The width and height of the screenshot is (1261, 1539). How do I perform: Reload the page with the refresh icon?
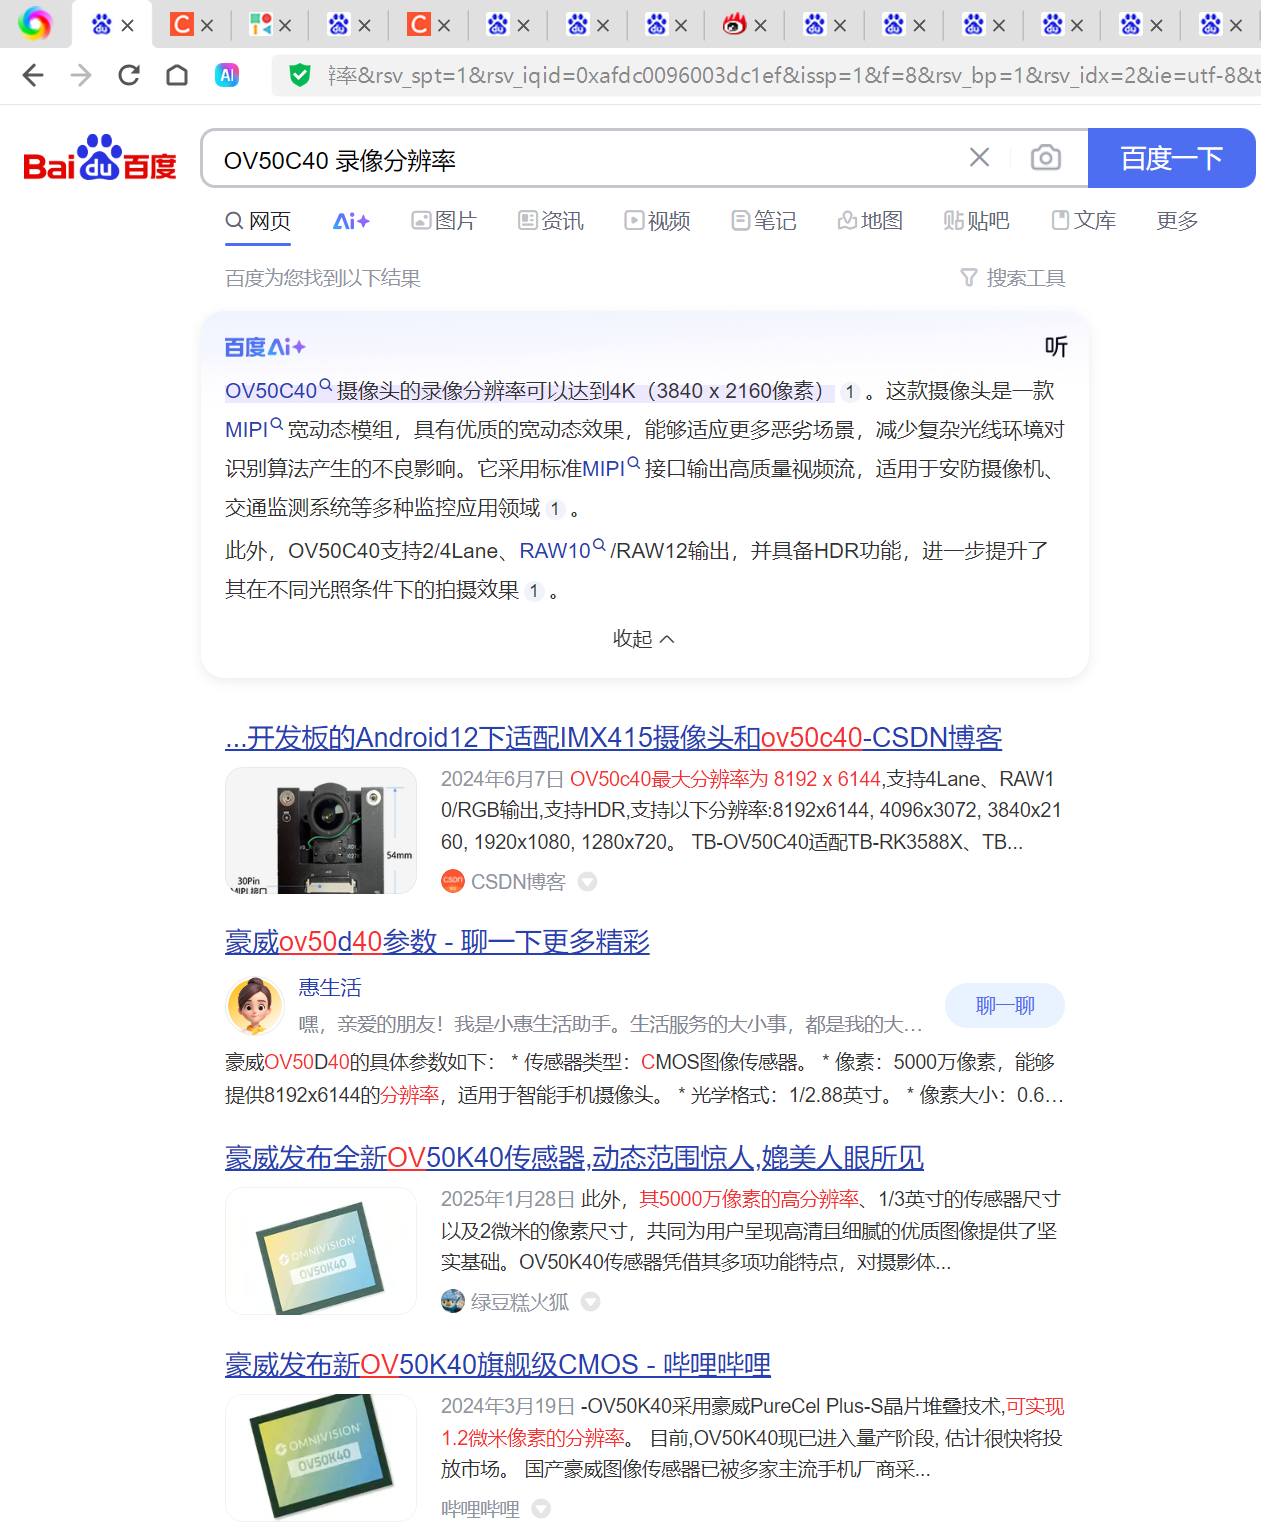pos(129,75)
